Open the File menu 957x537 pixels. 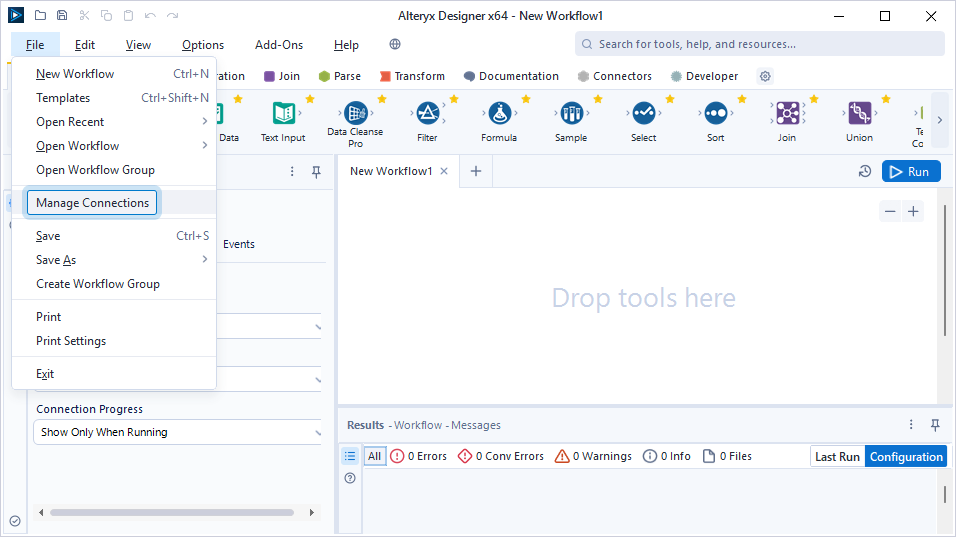(35, 45)
